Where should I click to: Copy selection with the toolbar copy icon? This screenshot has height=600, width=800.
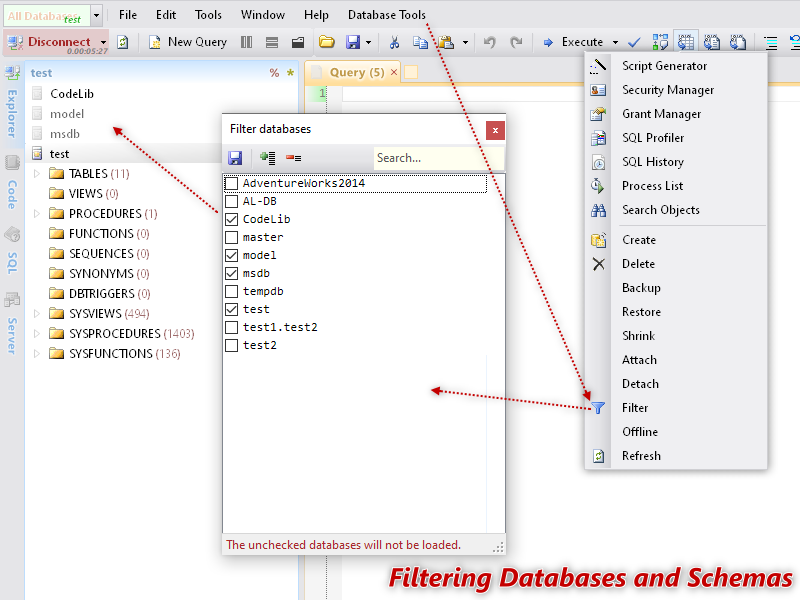[420, 42]
